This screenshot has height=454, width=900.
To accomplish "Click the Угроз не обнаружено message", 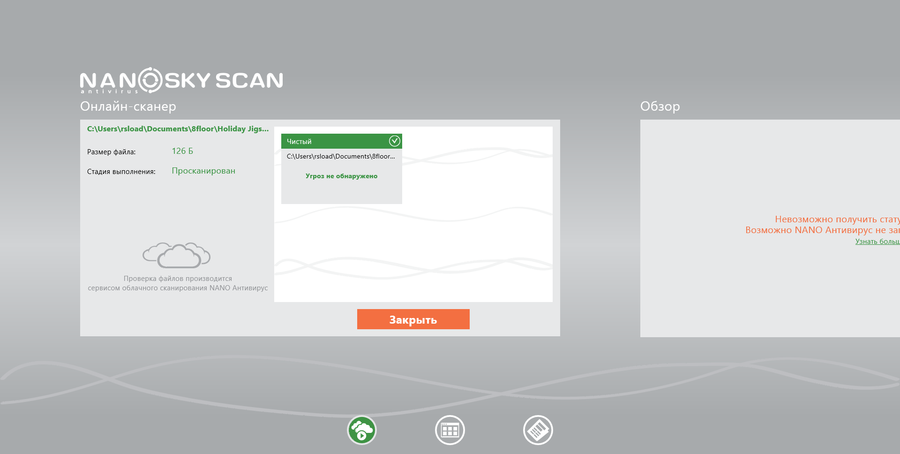I will click(x=342, y=176).
